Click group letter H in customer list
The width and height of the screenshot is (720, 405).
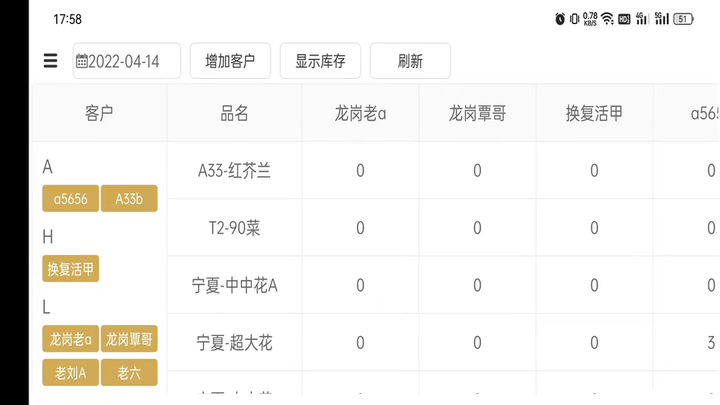pyautogui.click(x=47, y=237)
